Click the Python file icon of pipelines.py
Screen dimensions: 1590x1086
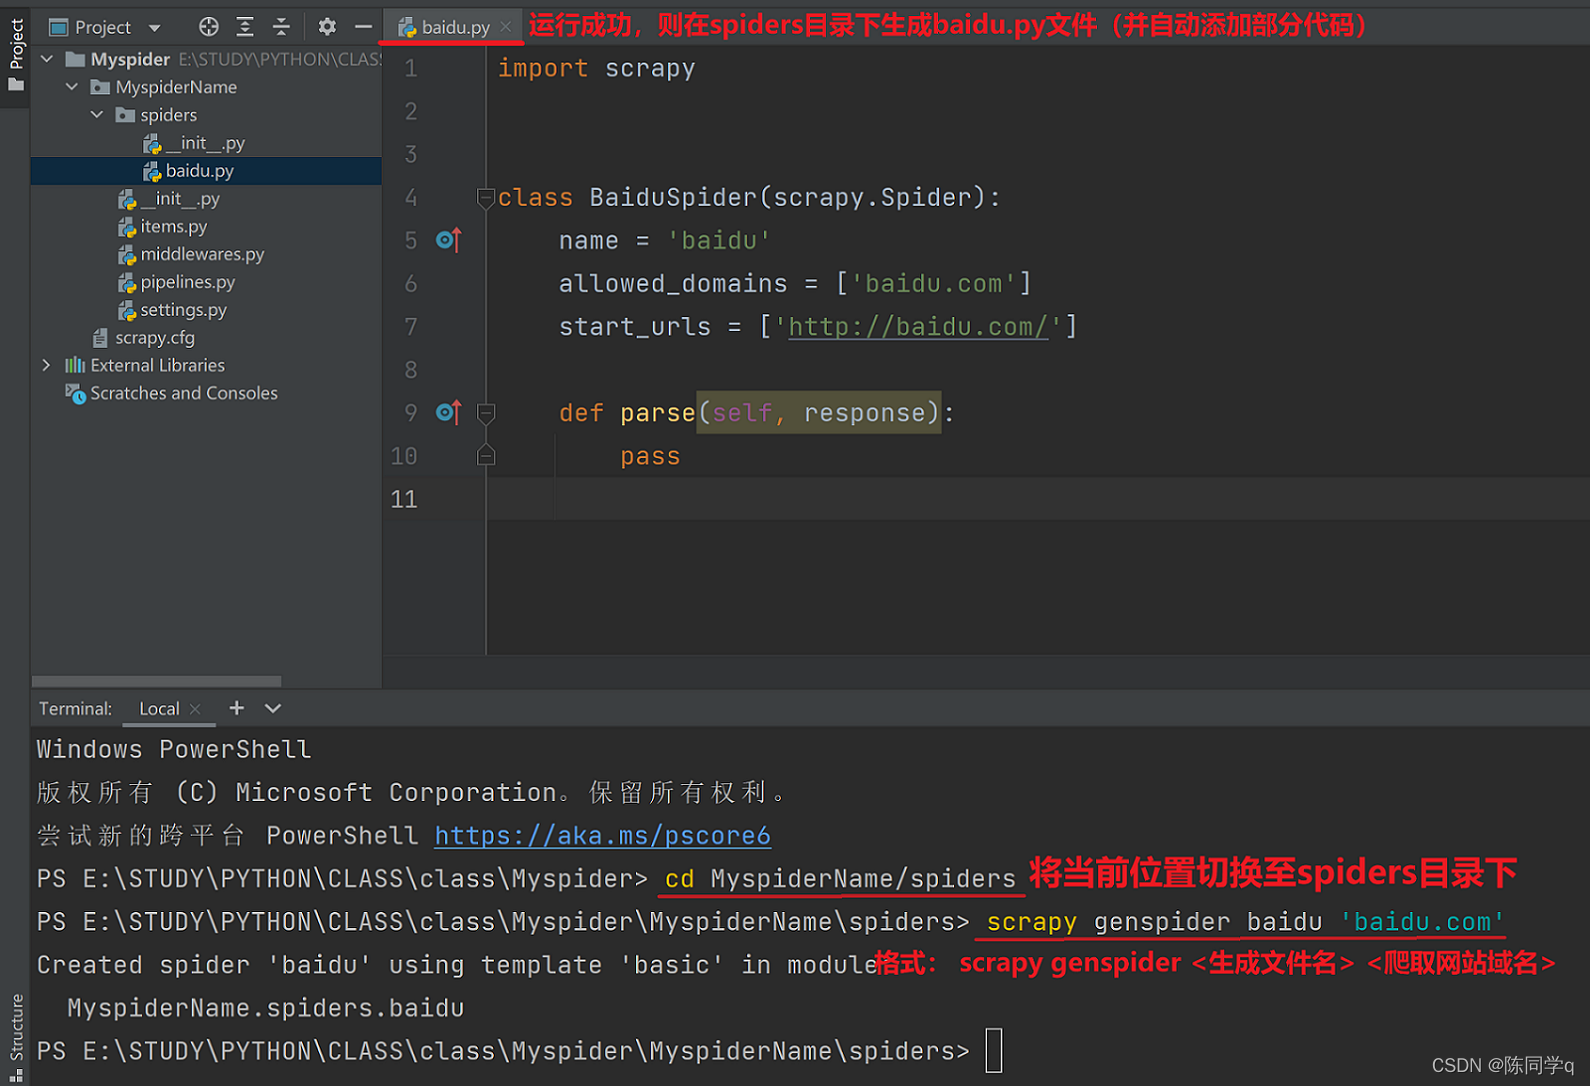tap(127, 283)
